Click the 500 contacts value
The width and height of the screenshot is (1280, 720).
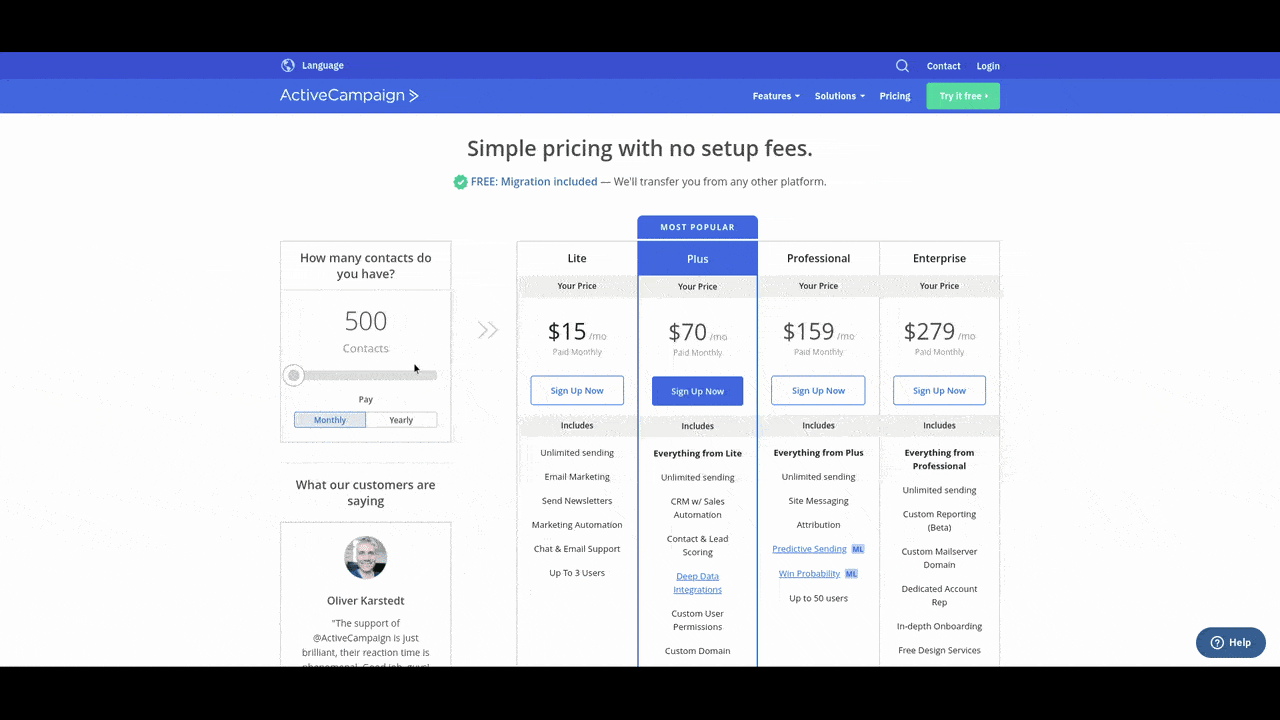(366, 321)
